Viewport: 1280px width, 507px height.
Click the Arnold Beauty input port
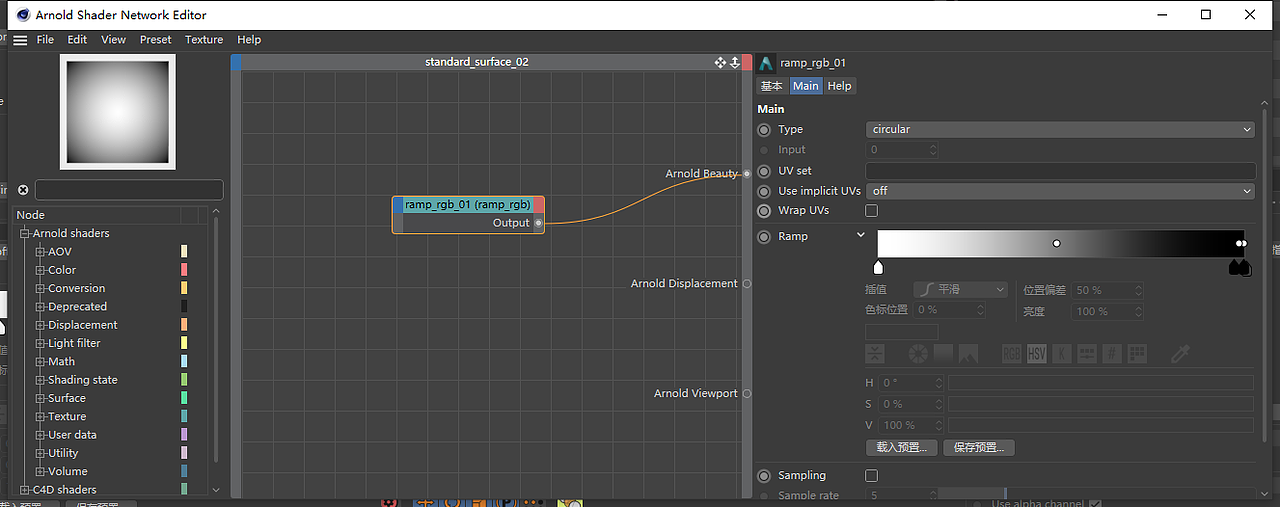[x=747, y=174]
